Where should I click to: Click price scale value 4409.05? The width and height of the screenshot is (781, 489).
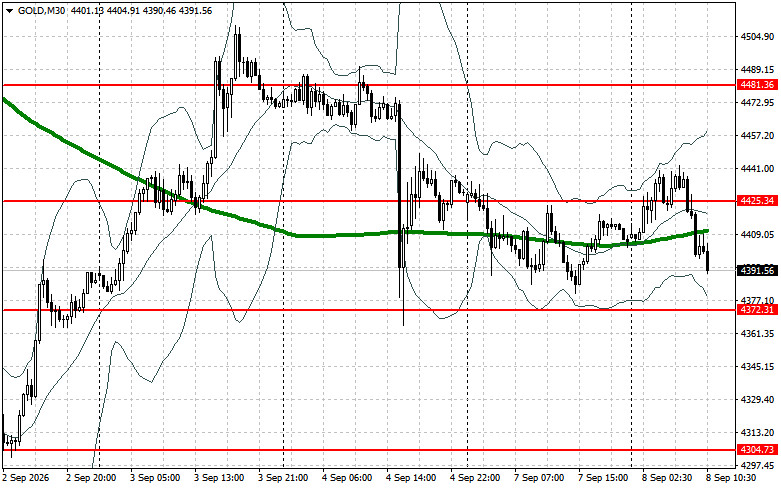pyautogui.click(x=757, y=235)
